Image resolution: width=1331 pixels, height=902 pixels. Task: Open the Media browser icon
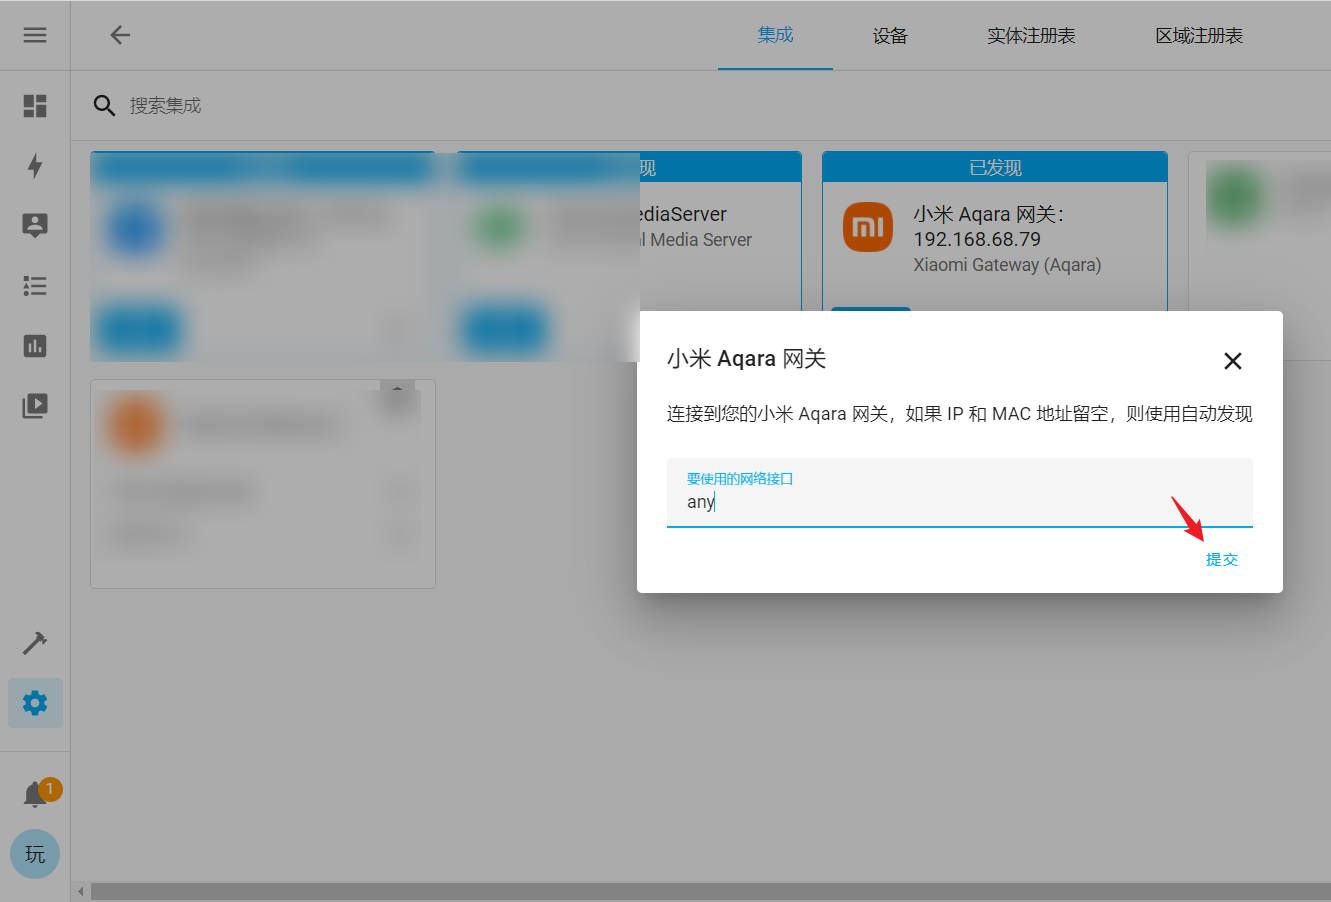(x=35, y=406)
